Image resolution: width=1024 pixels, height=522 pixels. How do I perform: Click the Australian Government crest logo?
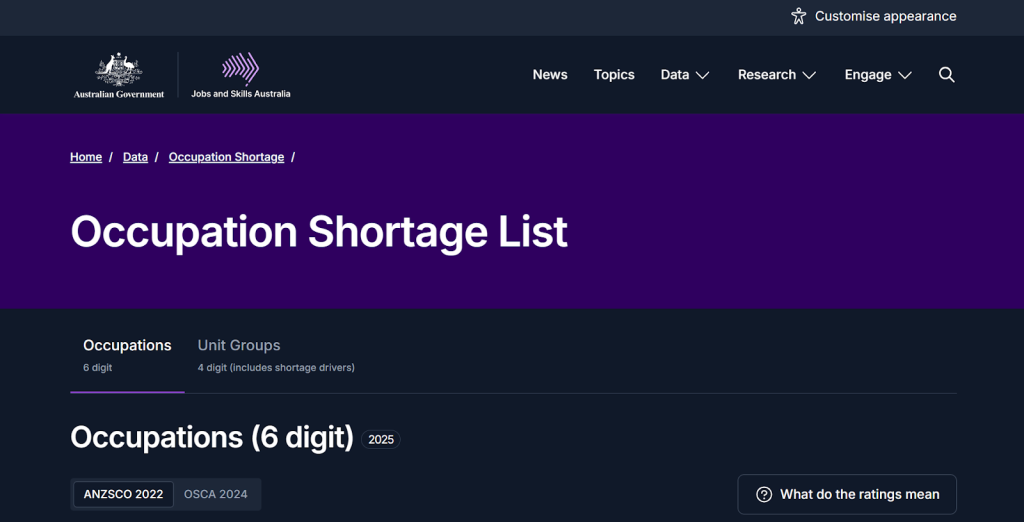click(119, 75)
